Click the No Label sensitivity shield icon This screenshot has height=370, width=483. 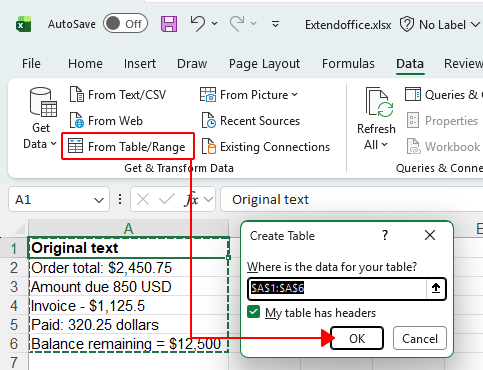click(x=407, y=24)
